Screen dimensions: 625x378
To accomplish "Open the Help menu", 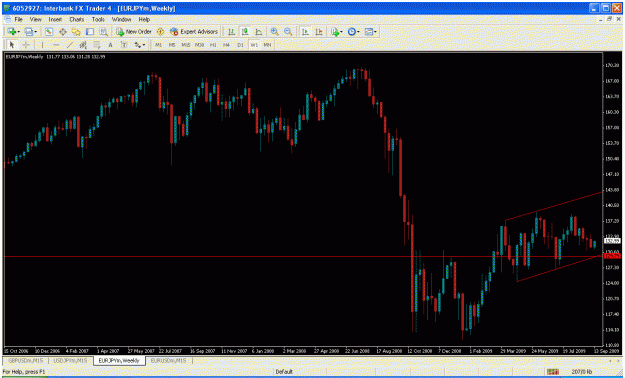I will [x=144, y=19].
